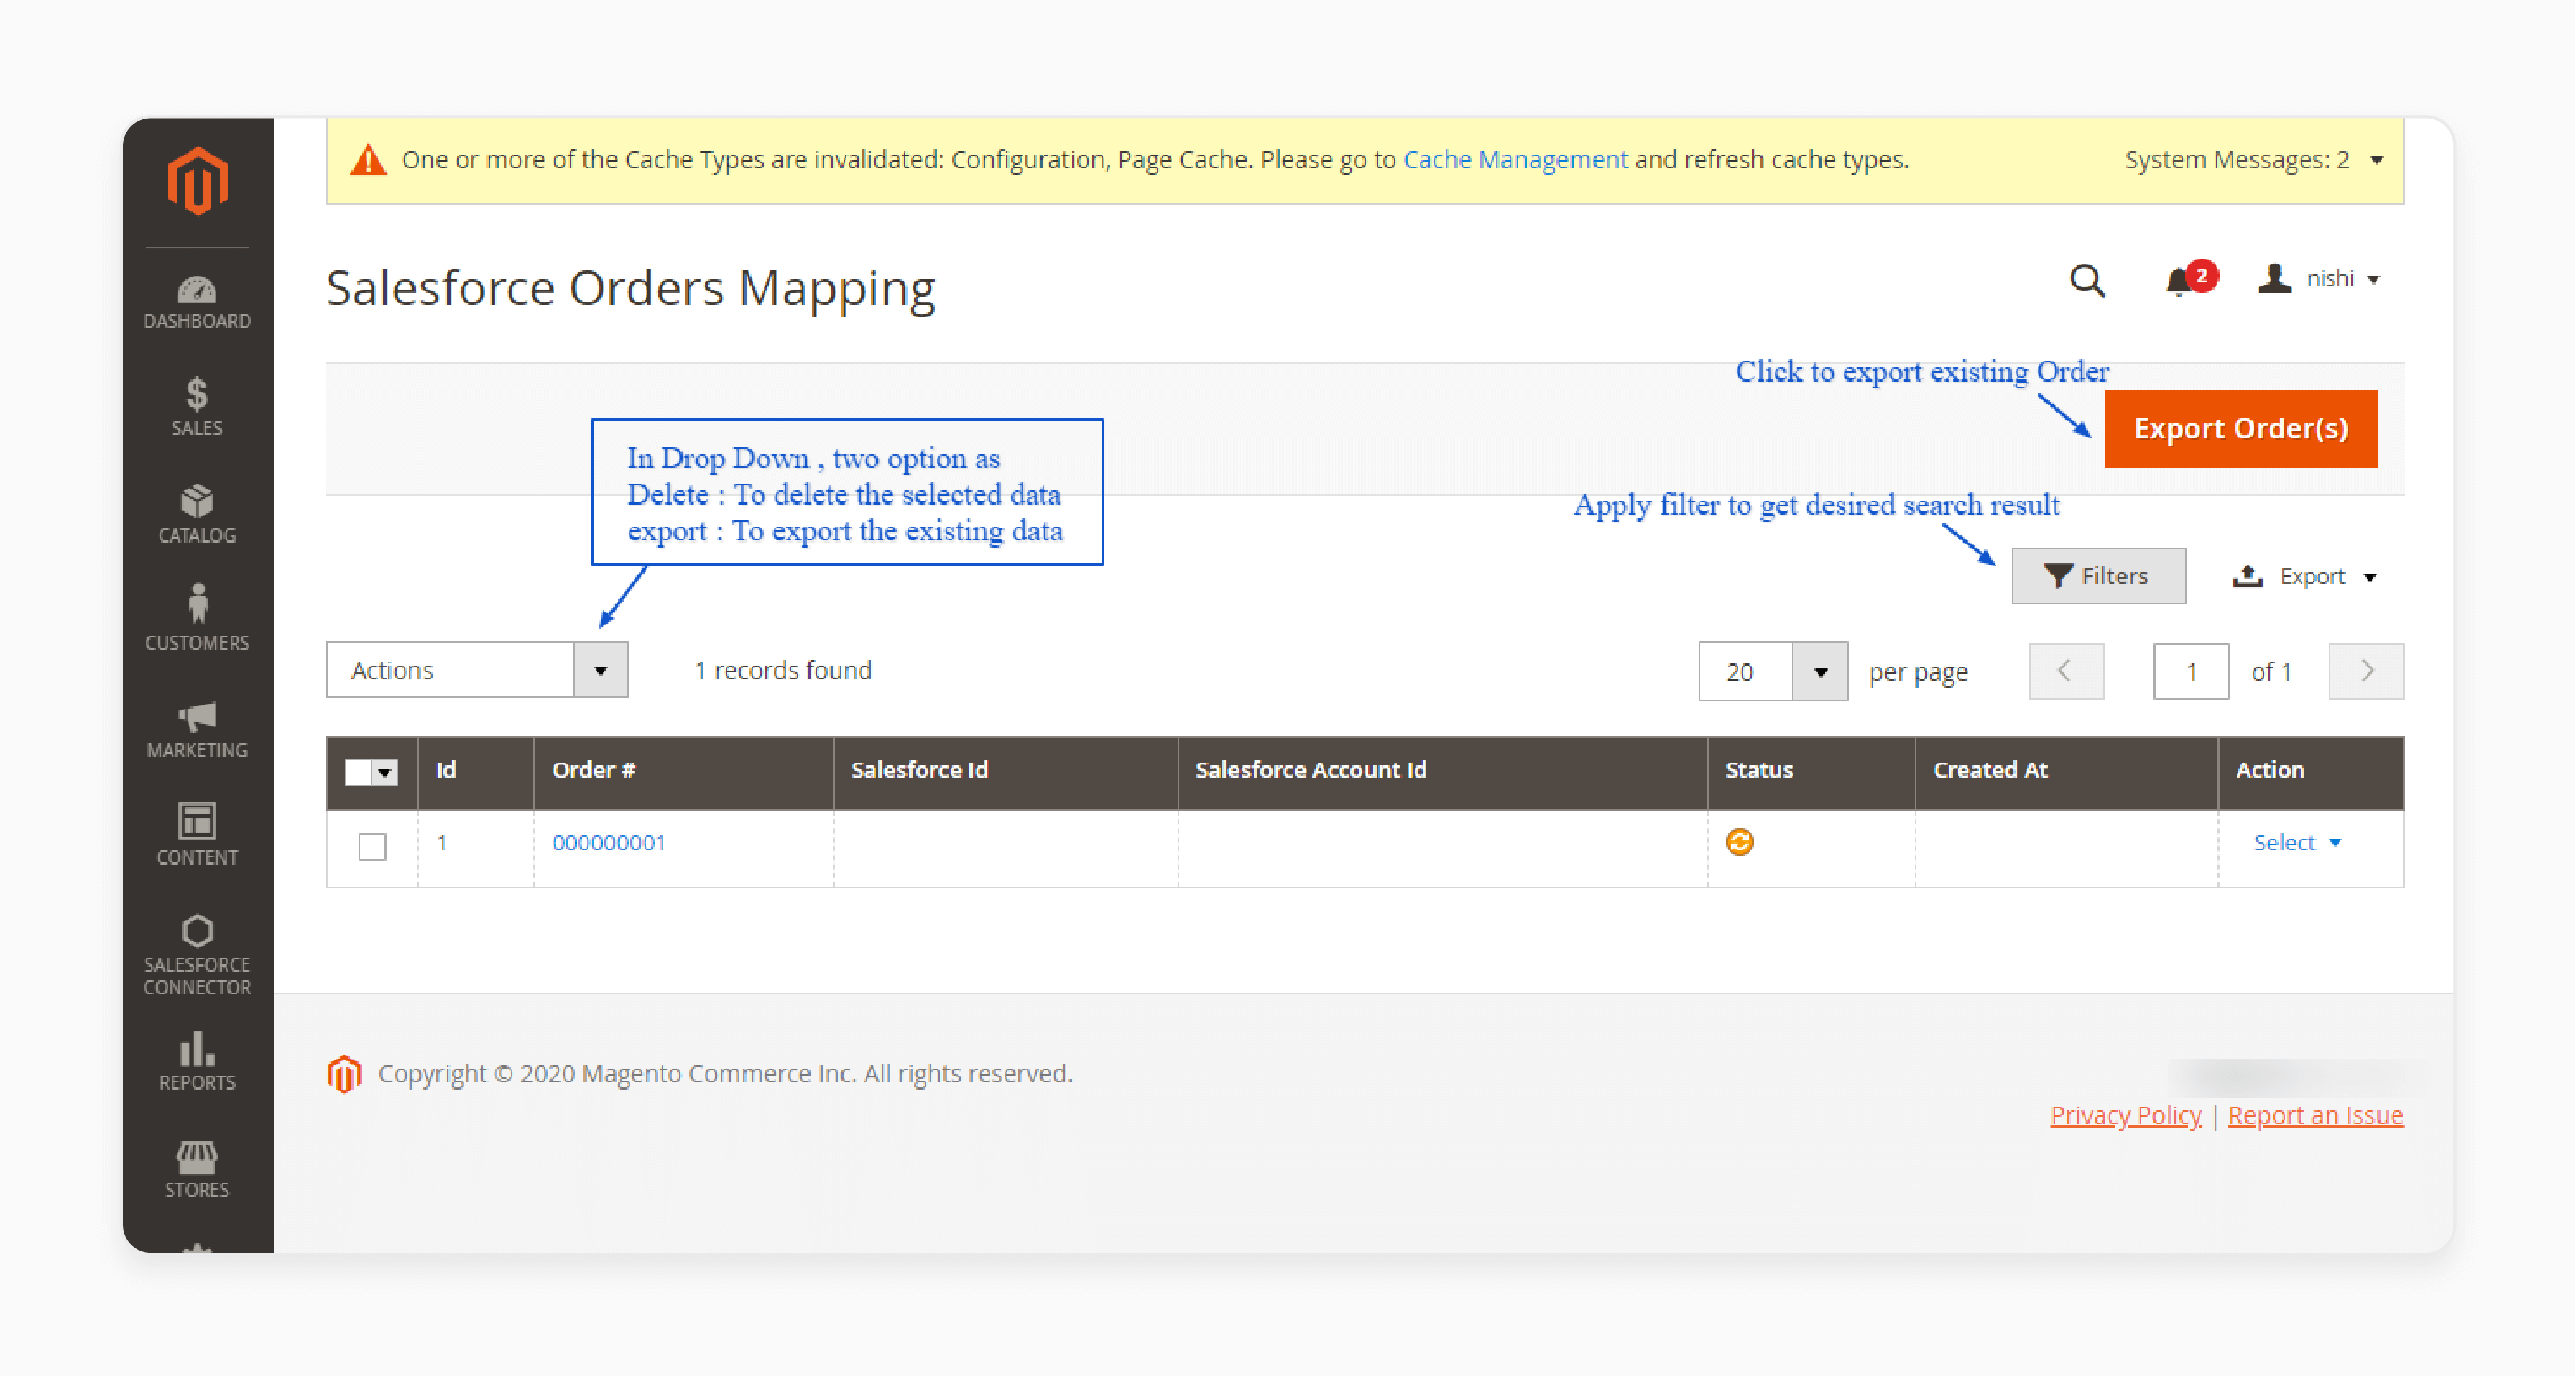
Task: Open the Stores menu in the sidebar
Action: point(197,1169)
